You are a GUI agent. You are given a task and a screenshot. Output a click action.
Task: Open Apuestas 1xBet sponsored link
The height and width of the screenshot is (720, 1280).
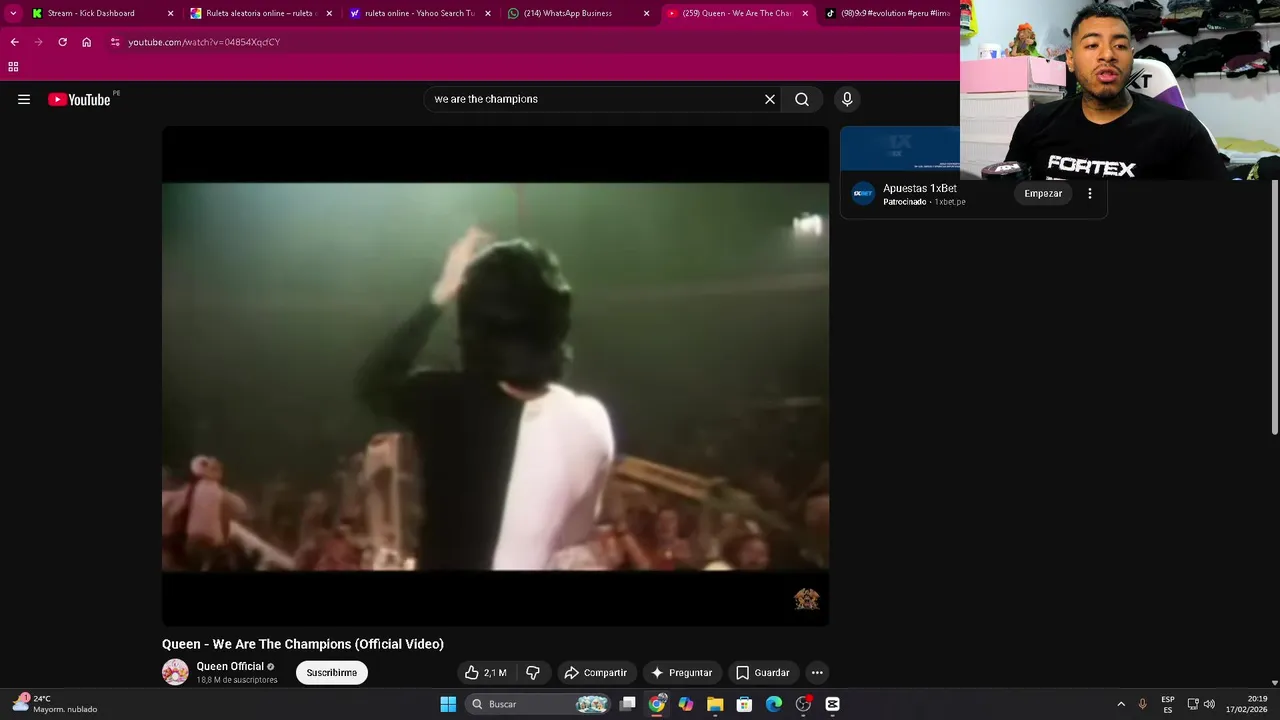click(x=920, y=188)
